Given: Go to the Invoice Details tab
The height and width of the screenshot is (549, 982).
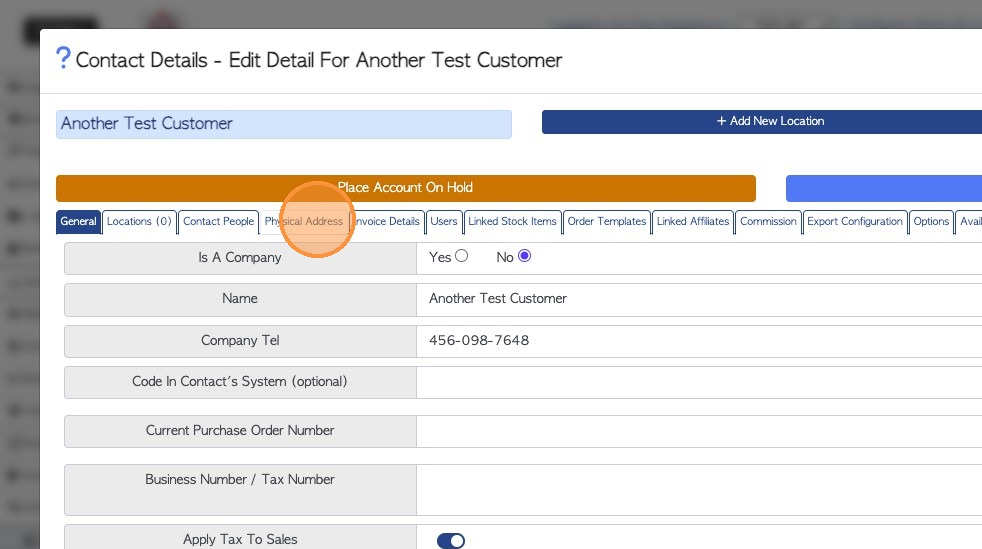Looking at the screenshot, I should 387,222.
